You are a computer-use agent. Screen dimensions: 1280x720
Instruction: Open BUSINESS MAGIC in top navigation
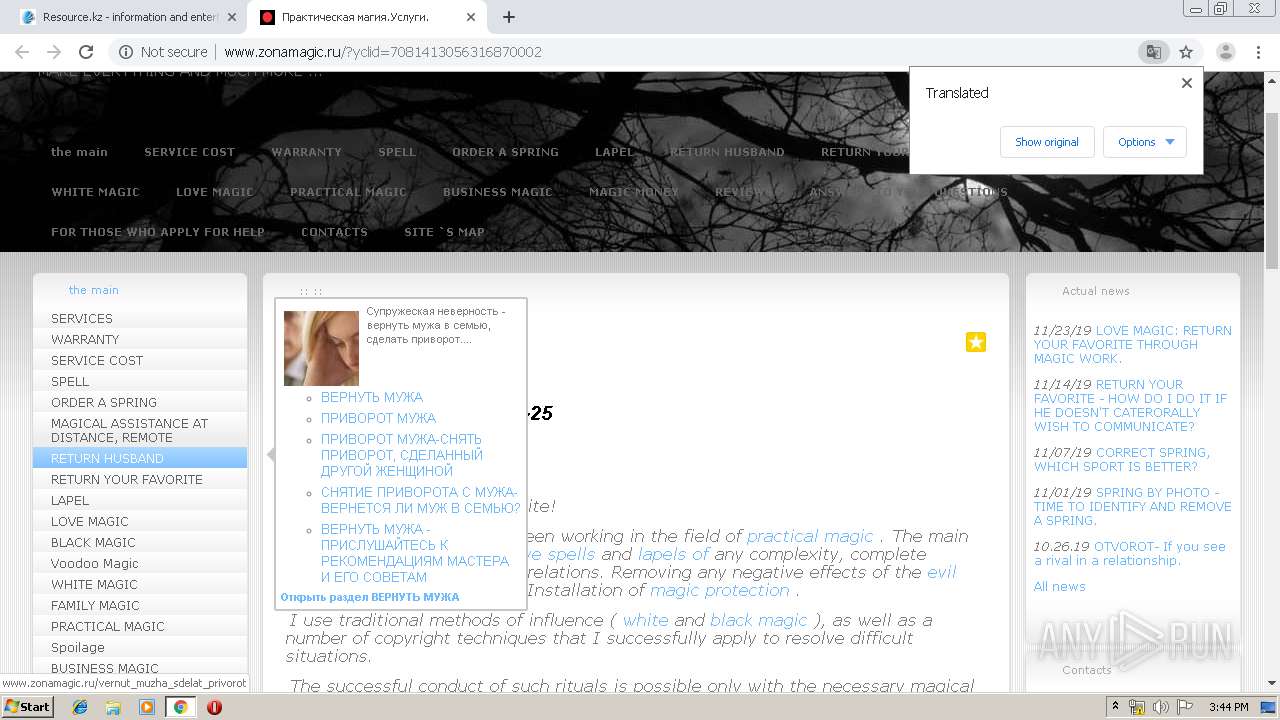click(x=498, y=192)
